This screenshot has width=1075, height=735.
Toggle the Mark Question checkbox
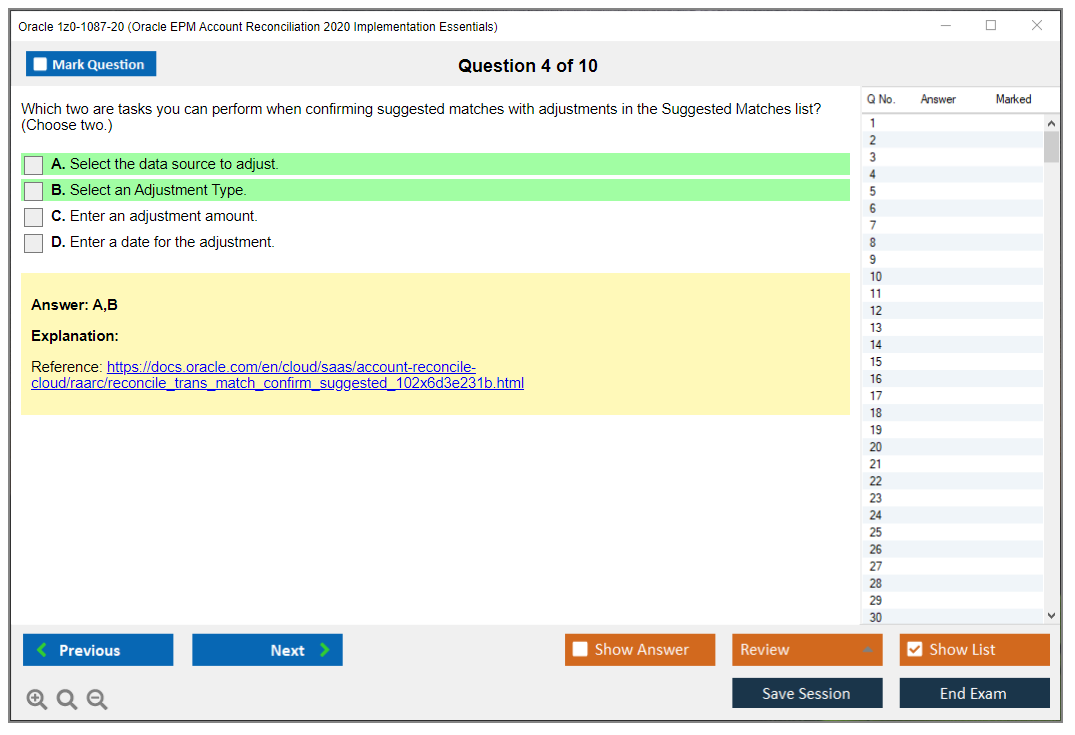click(x=91, y=64)
